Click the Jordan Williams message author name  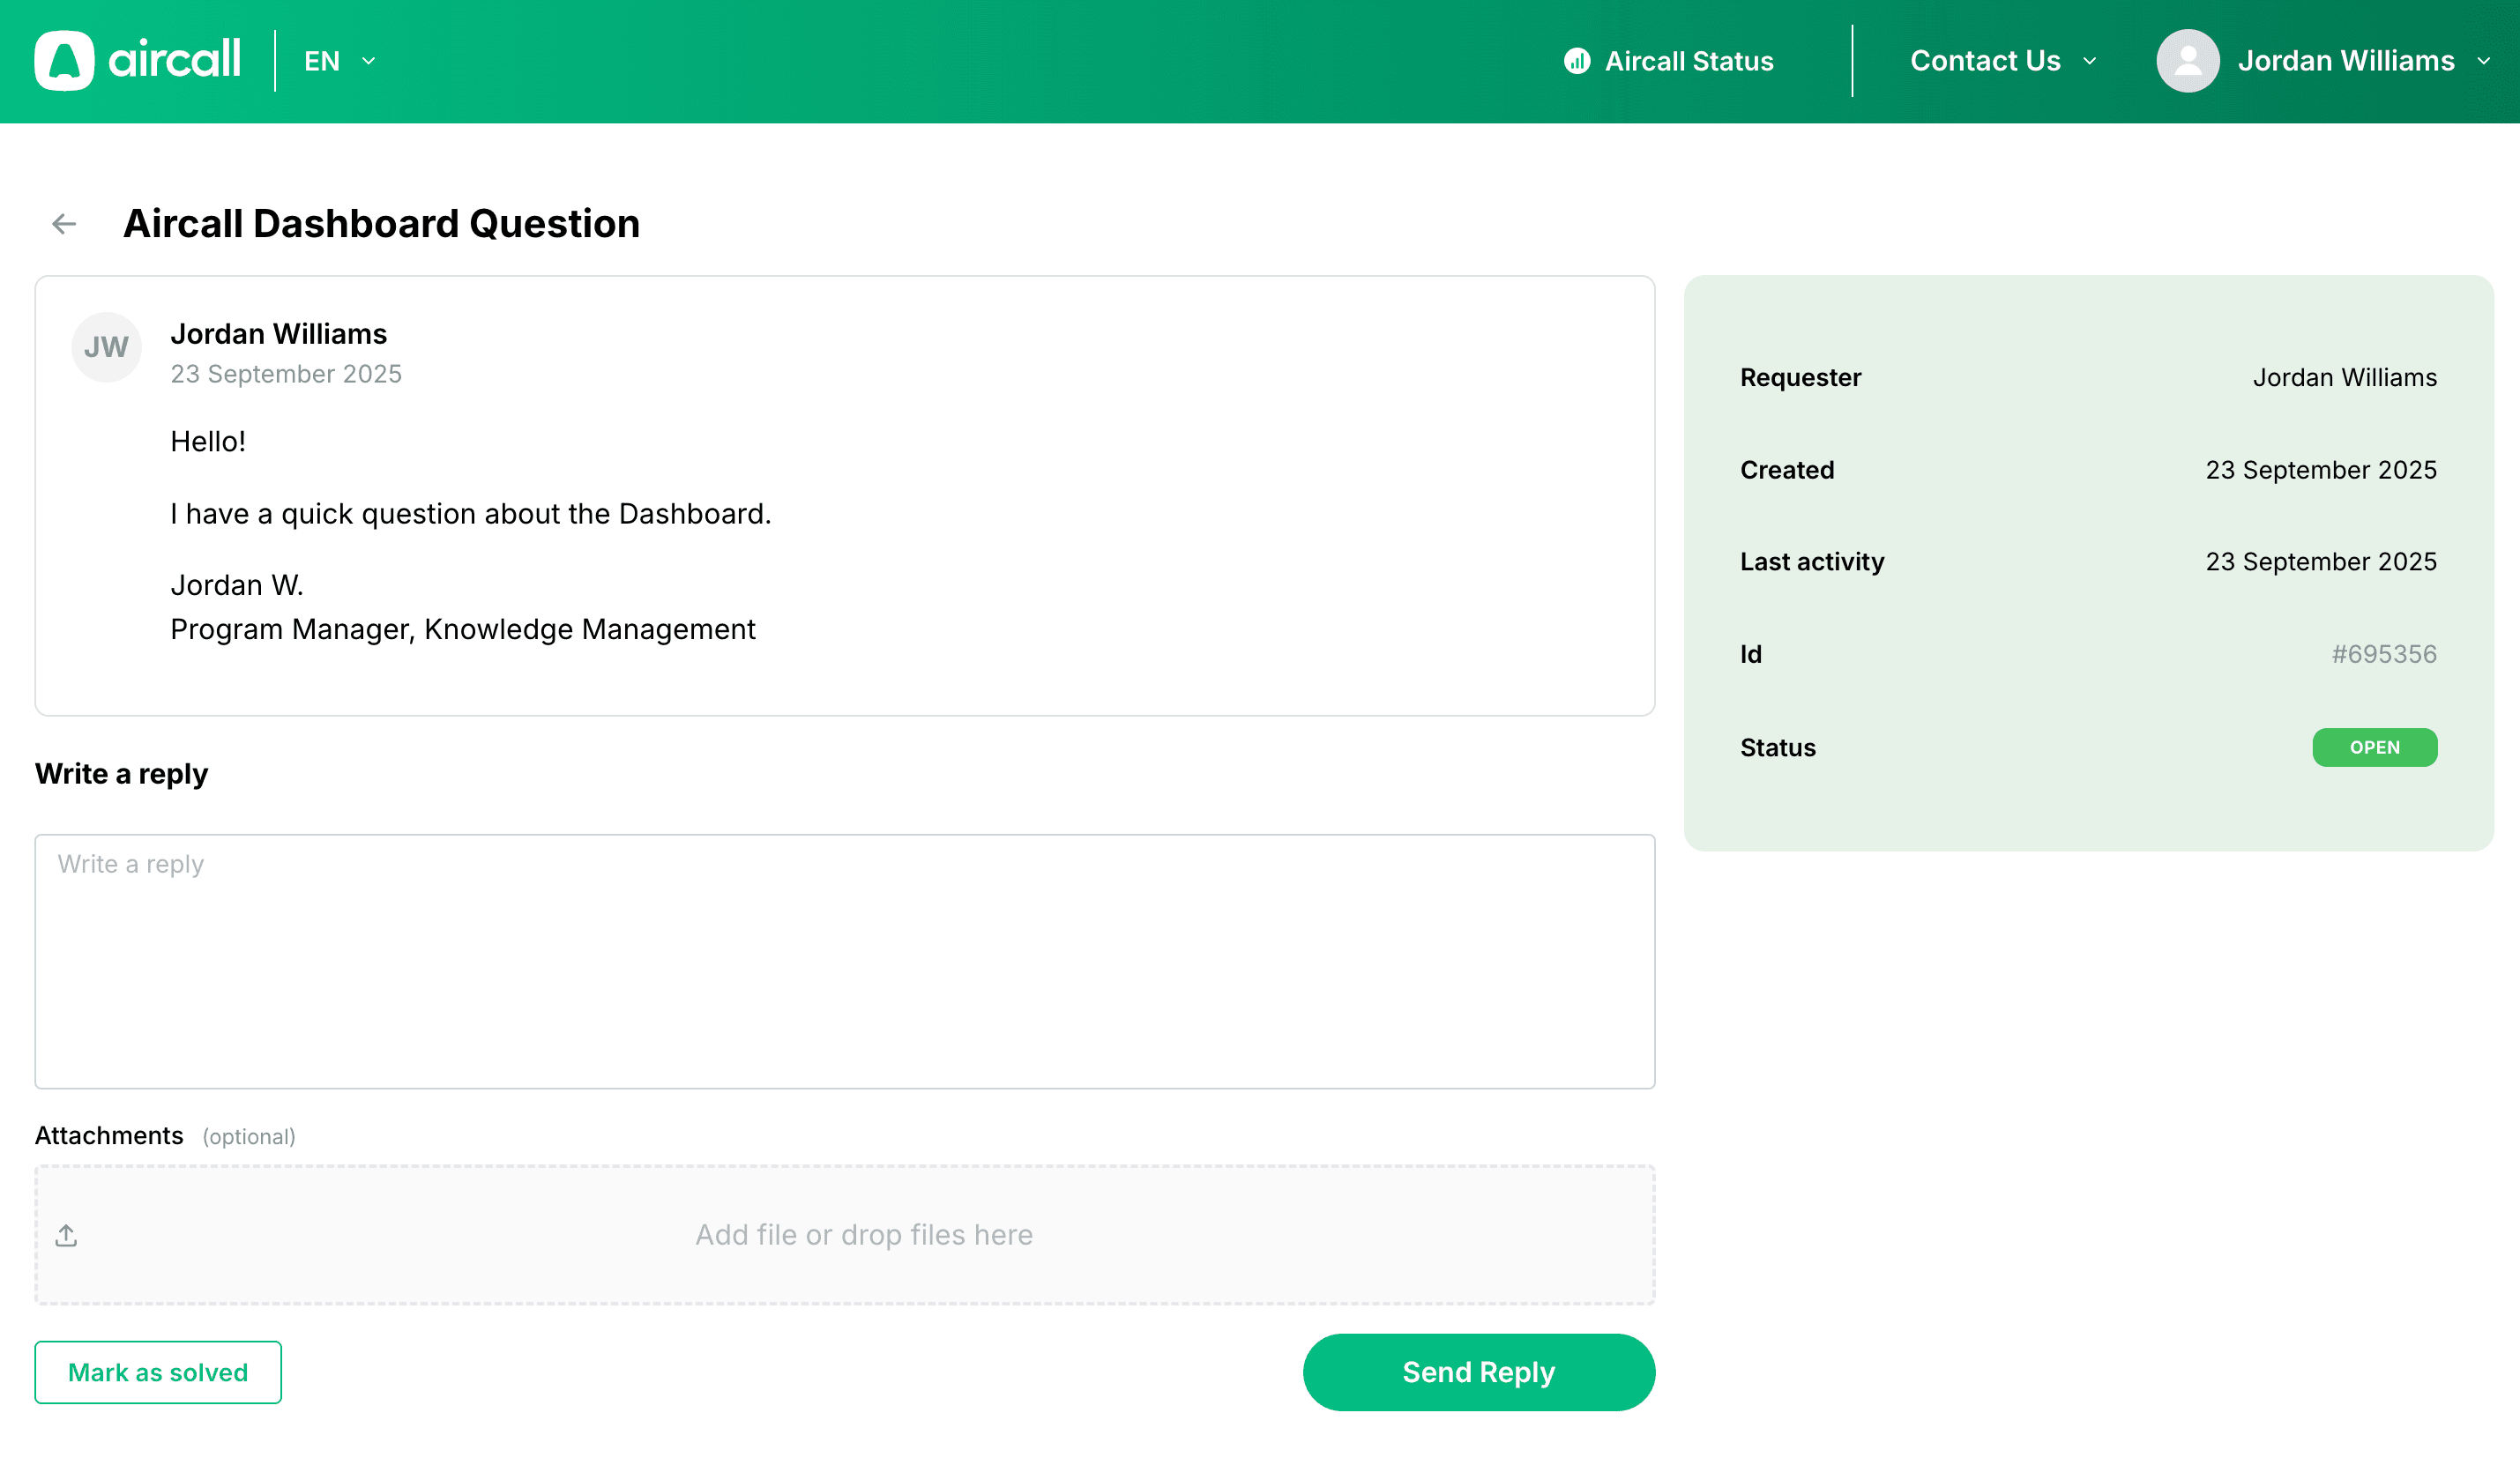278,334
